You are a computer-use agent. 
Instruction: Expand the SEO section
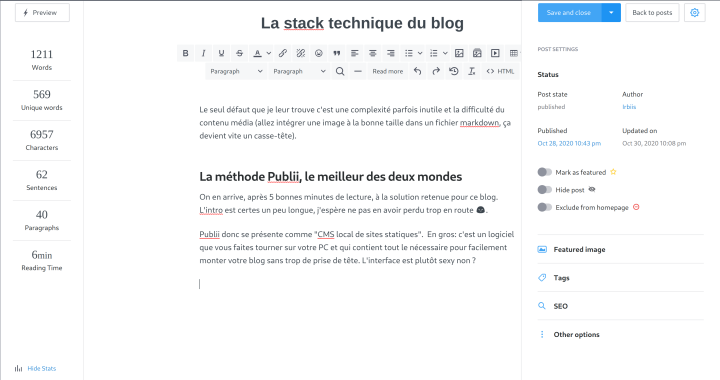point(620,306)
